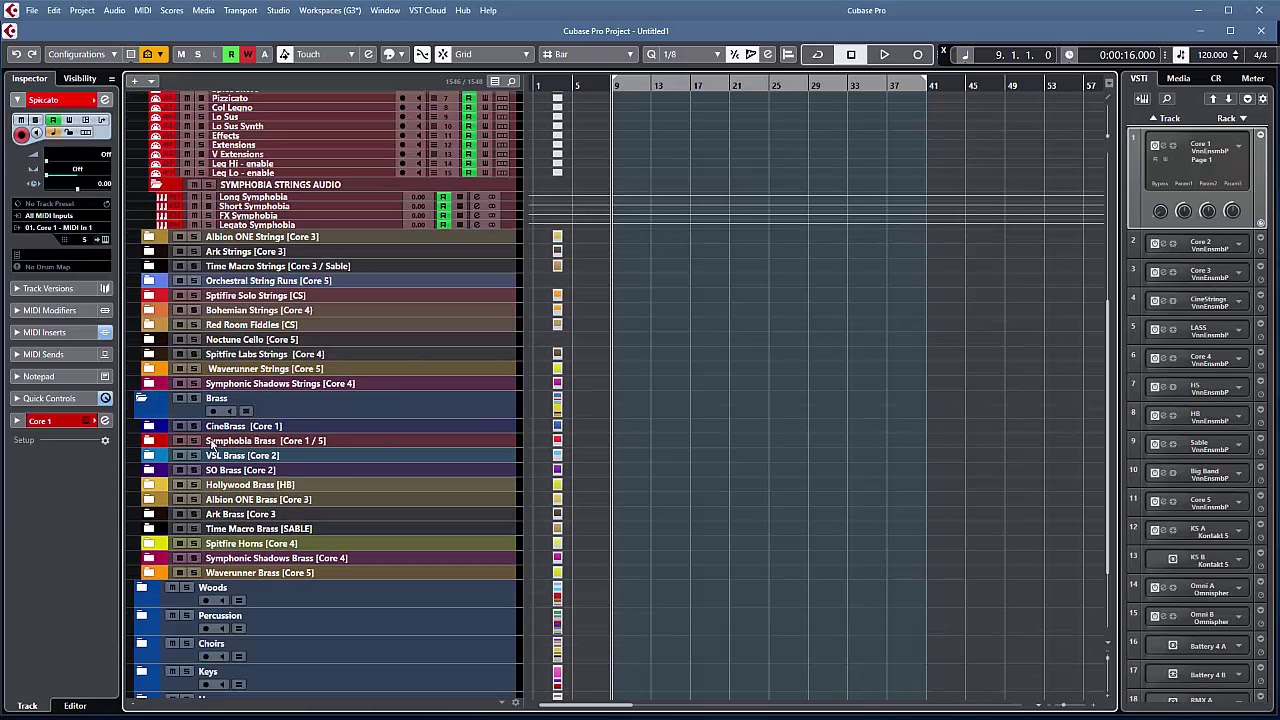Click the Add Track plus button
1280x720 pixels.
[x=135, y=81]
